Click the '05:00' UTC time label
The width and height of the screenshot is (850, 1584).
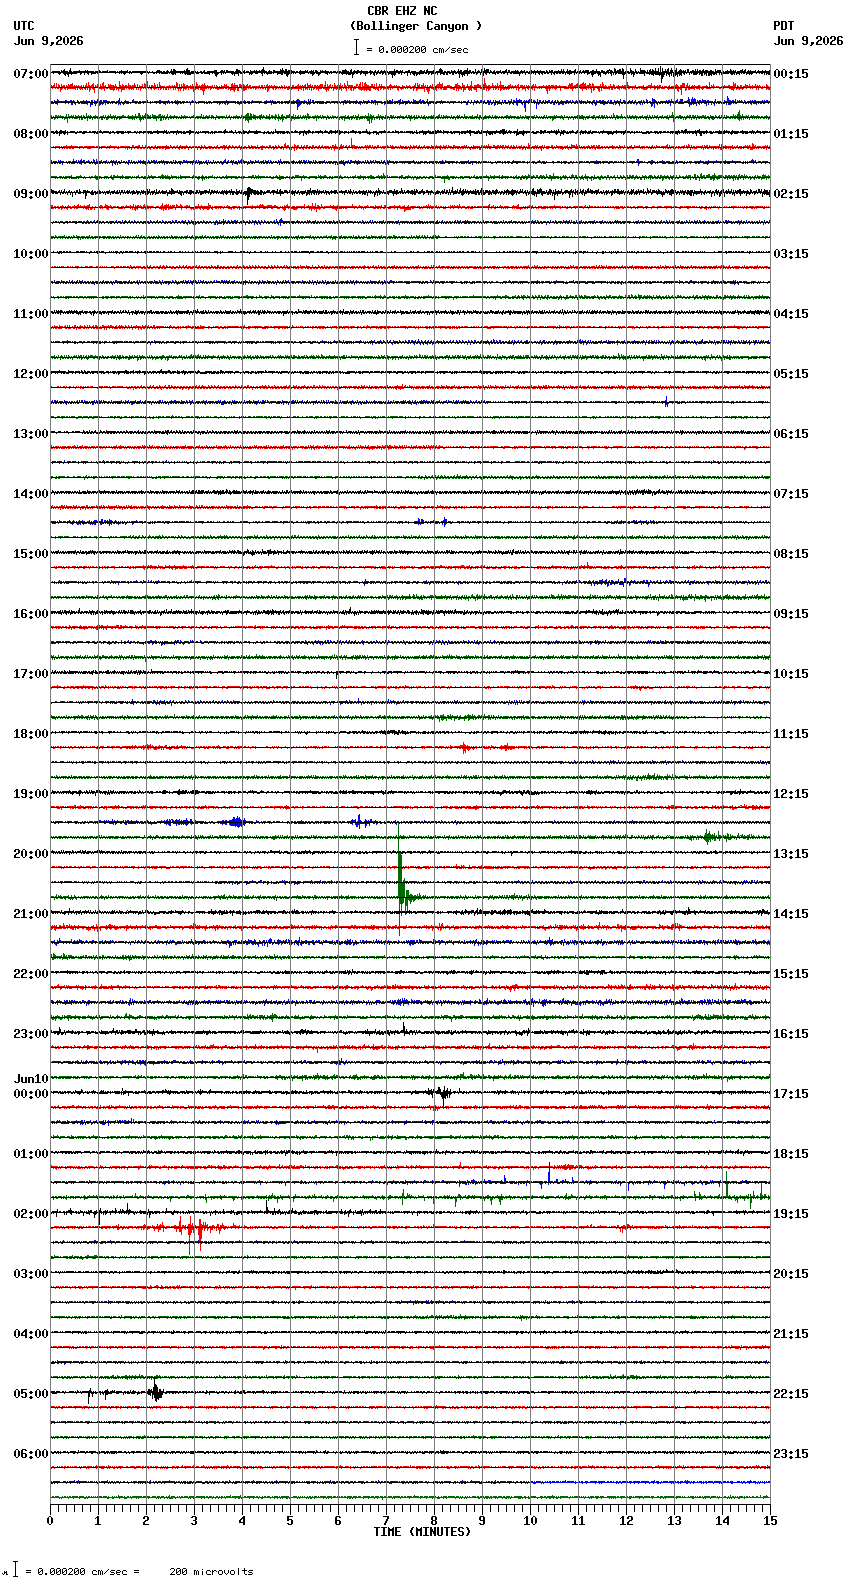(31, 1394)
